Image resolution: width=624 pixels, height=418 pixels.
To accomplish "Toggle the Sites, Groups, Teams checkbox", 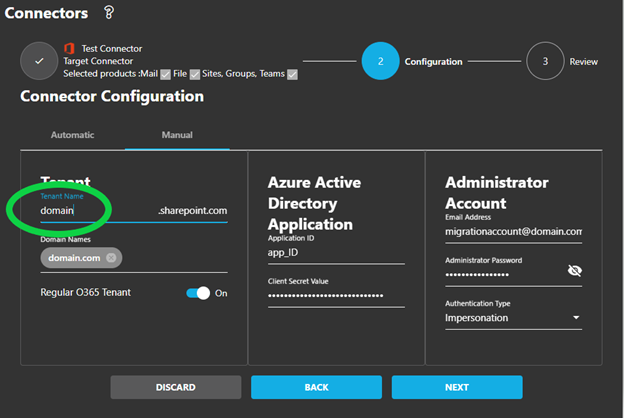I will pos(291,74).
